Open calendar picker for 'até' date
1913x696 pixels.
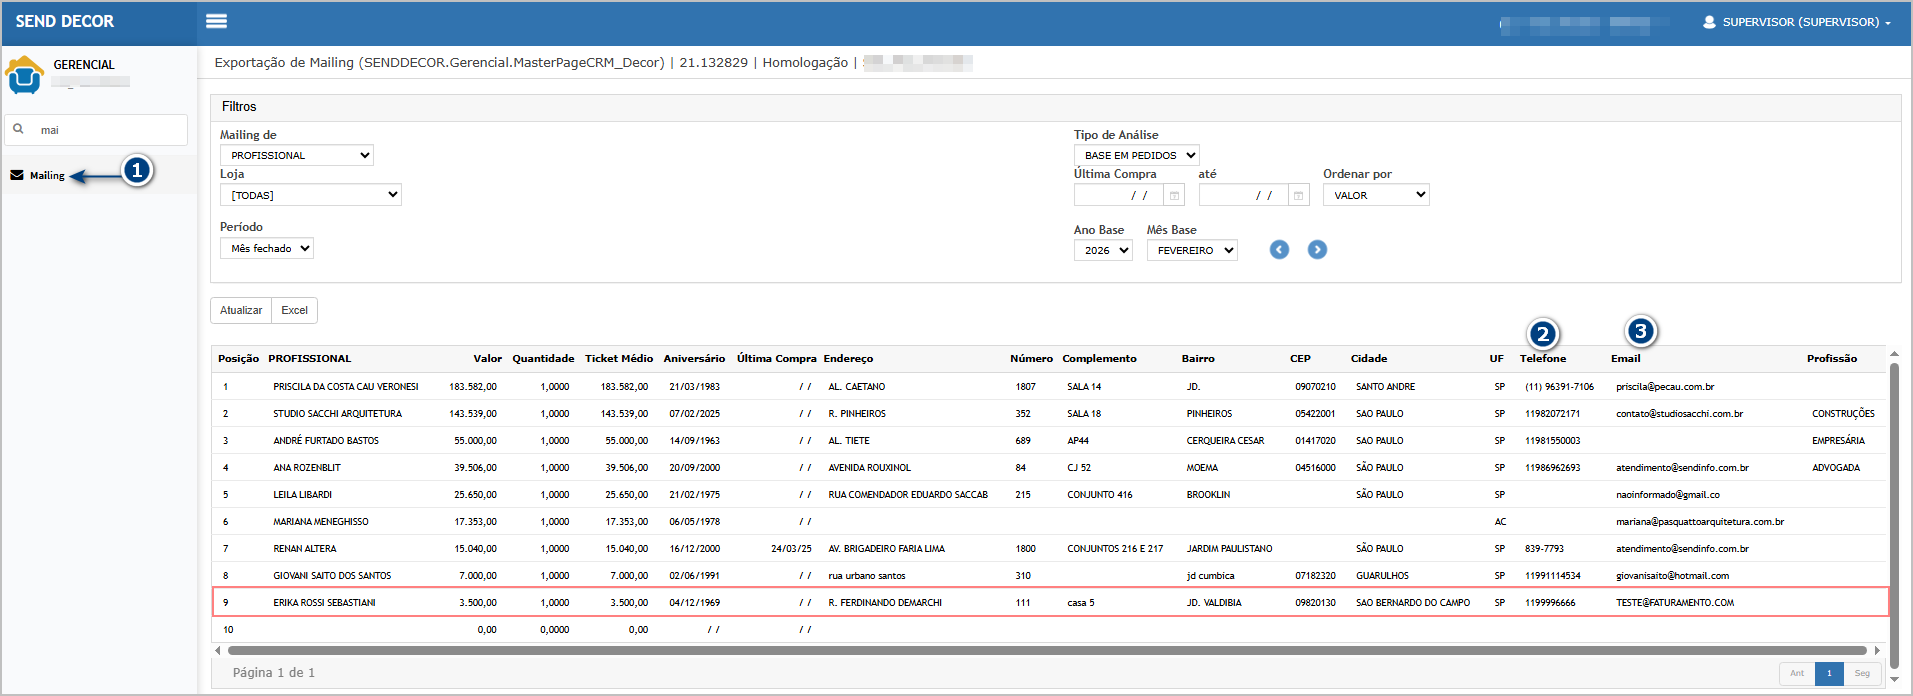pyautogui.click(x=1298, y=196)
